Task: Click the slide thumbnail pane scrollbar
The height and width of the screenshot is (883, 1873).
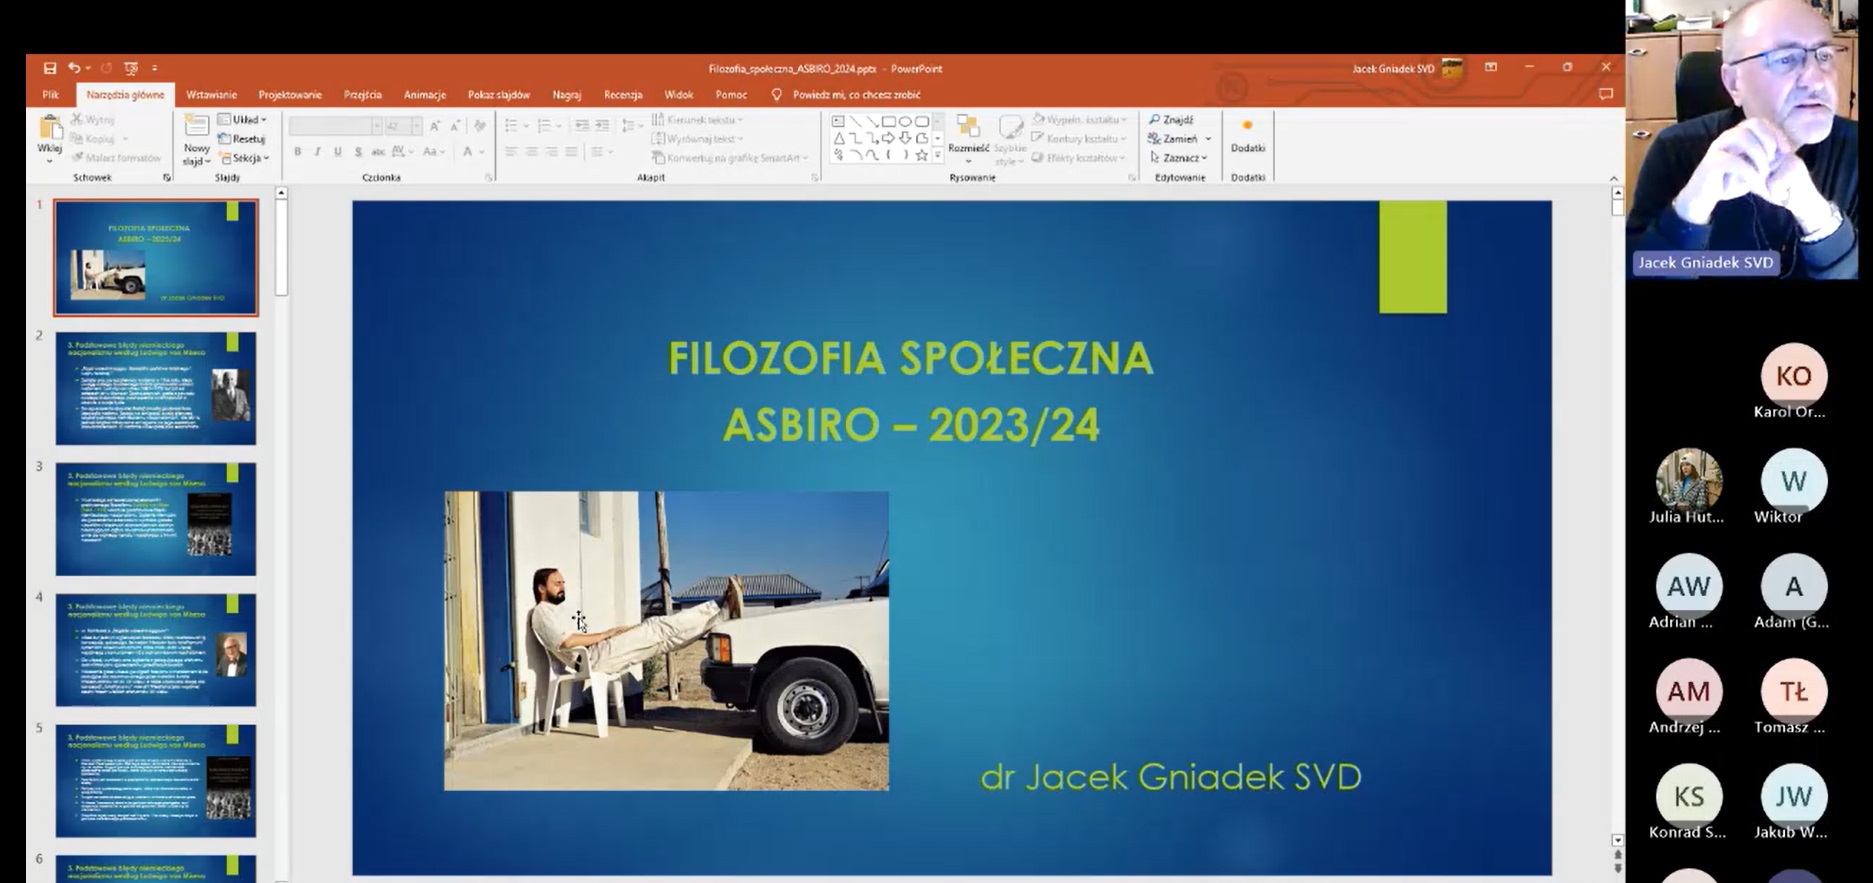Action: point(281,250)
